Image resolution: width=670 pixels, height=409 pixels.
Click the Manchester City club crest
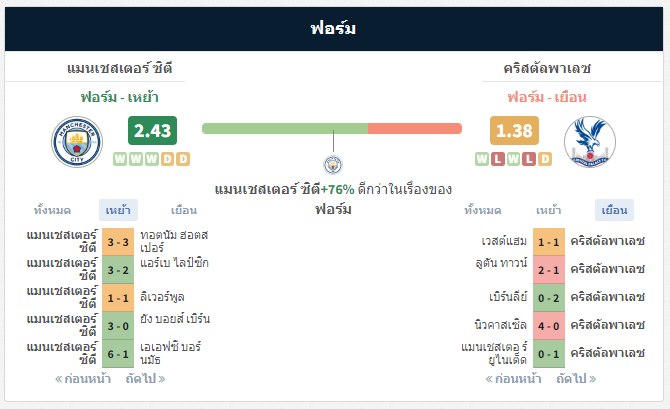77,142
